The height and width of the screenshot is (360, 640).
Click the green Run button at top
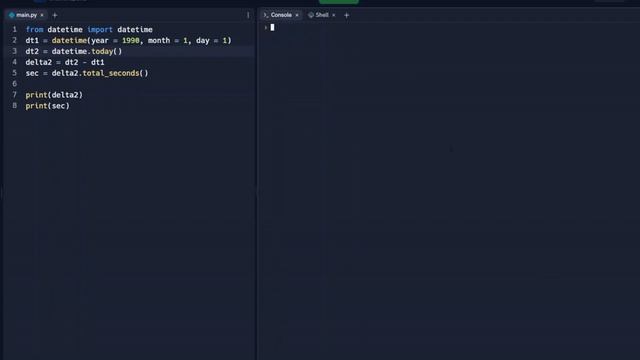tap(338, 2)
